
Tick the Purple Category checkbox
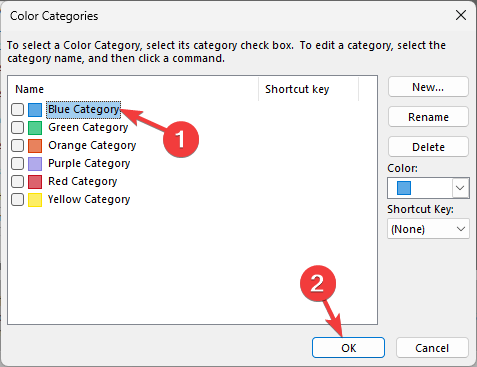point(17,163)
